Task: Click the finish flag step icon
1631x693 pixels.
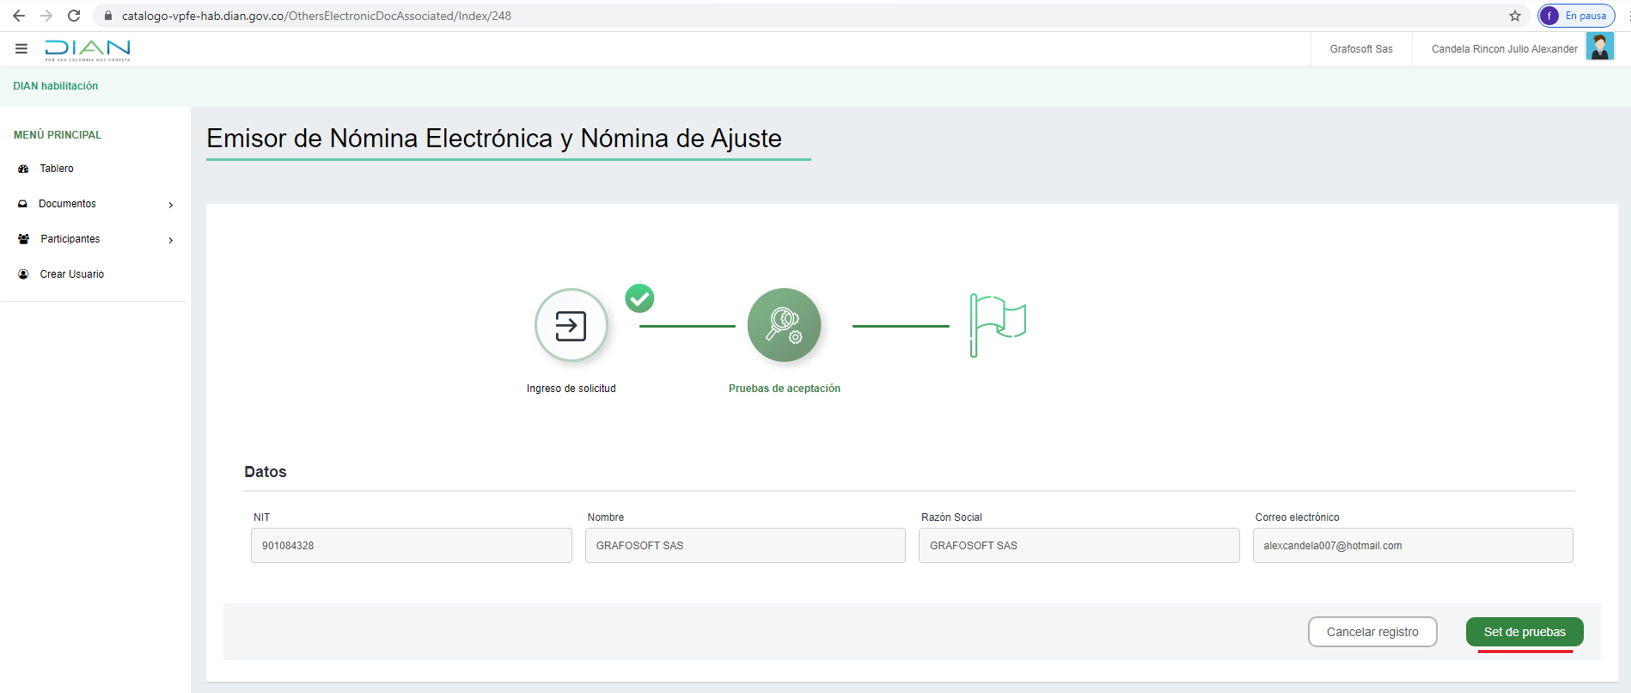Action: pyautogui.click(x=997, y=325)
